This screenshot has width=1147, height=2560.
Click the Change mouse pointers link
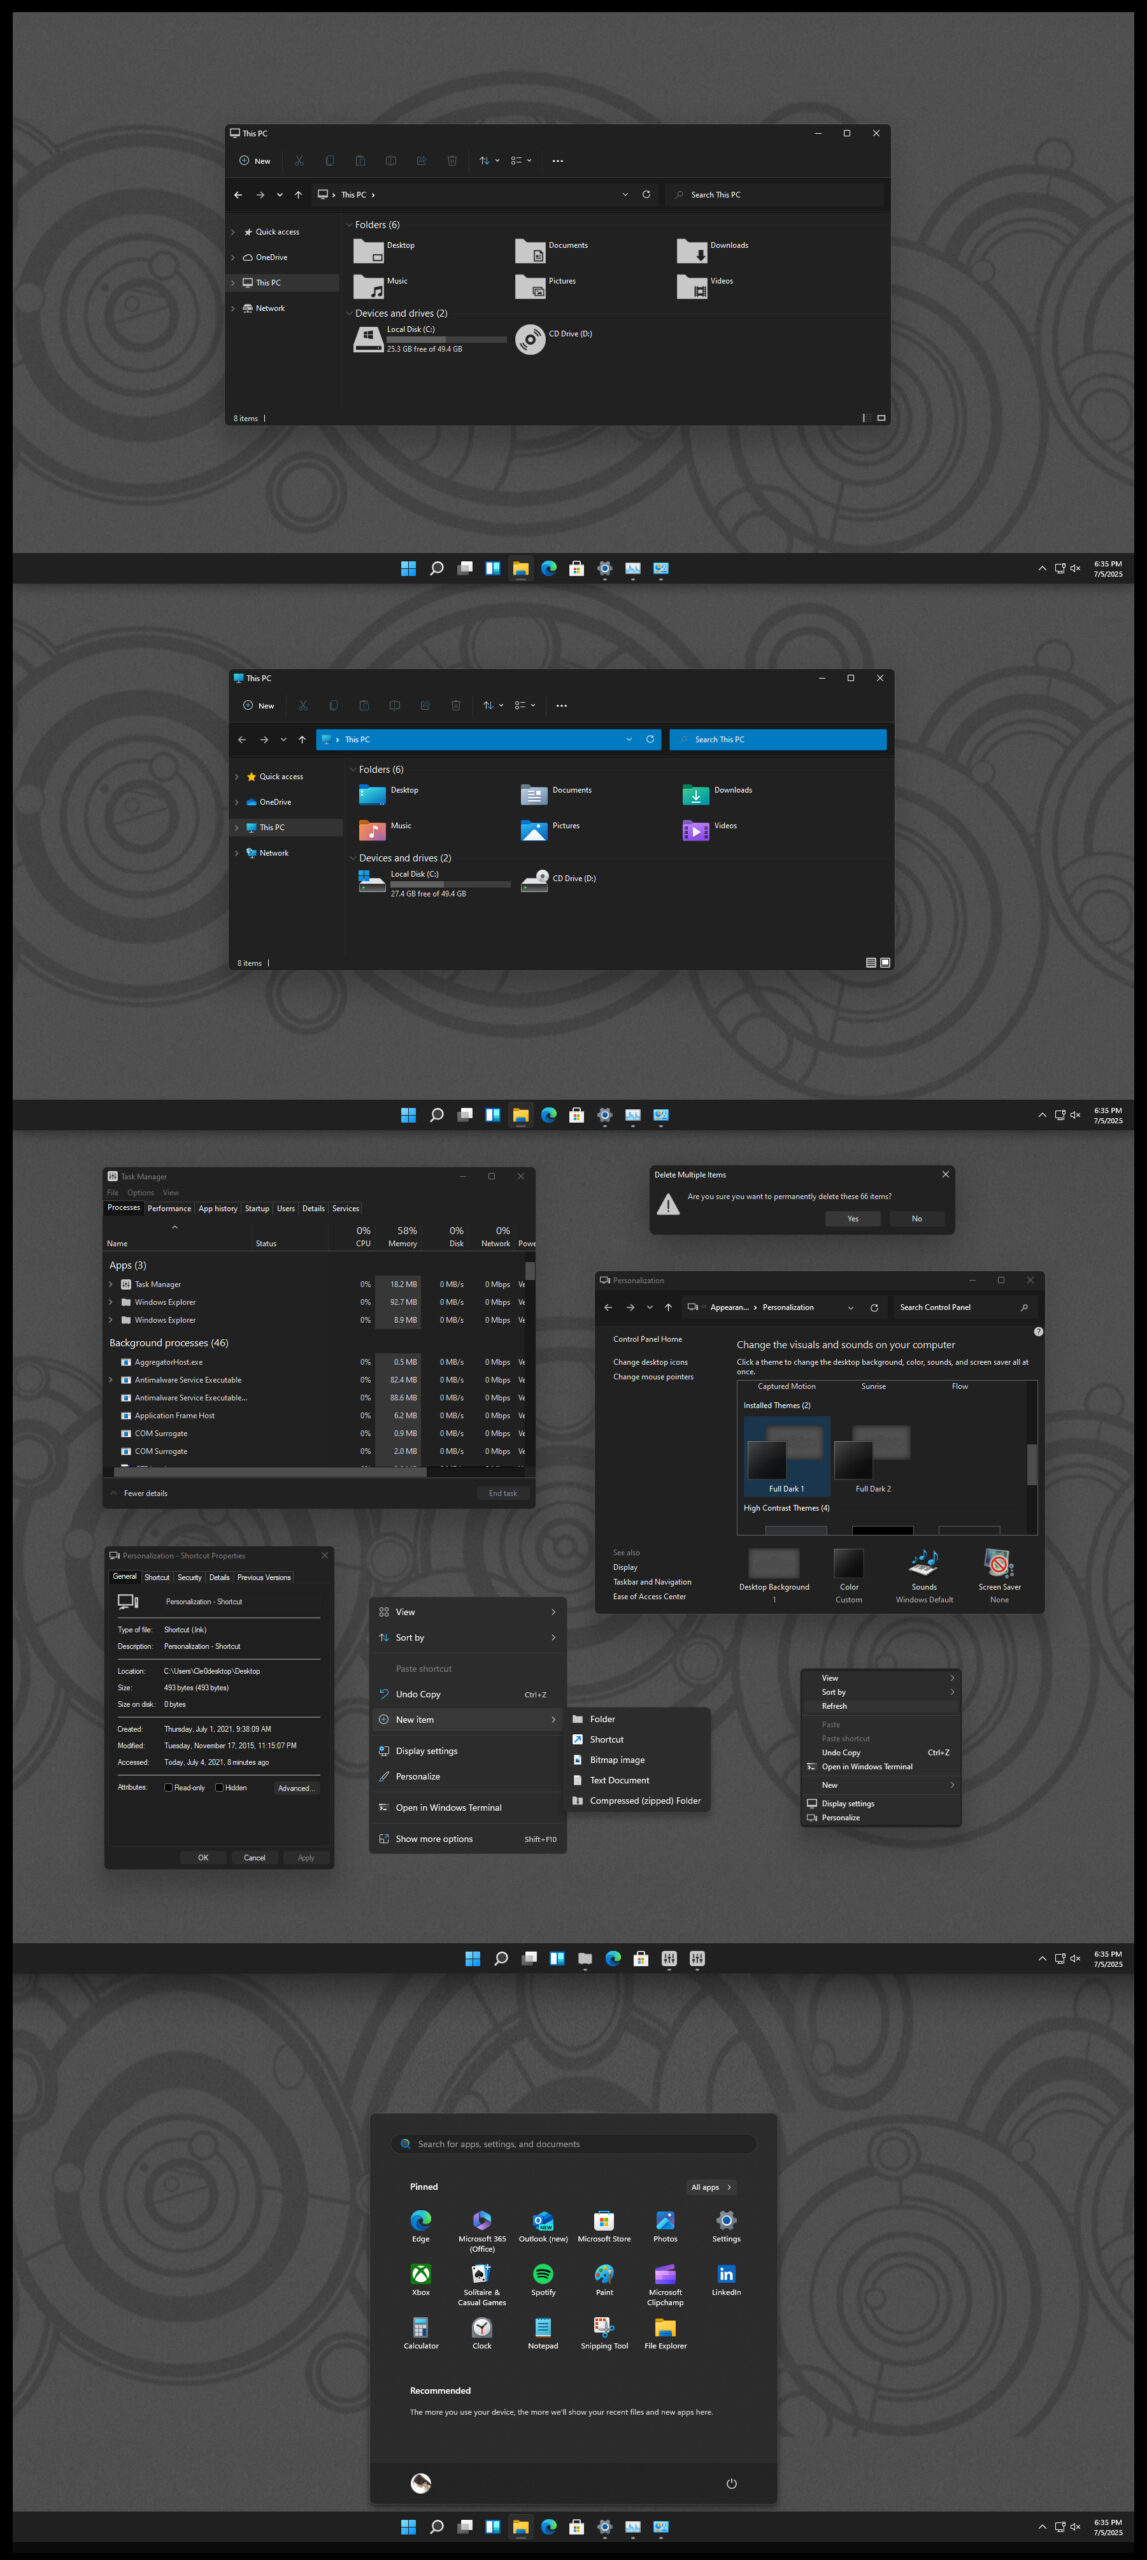653,1377
